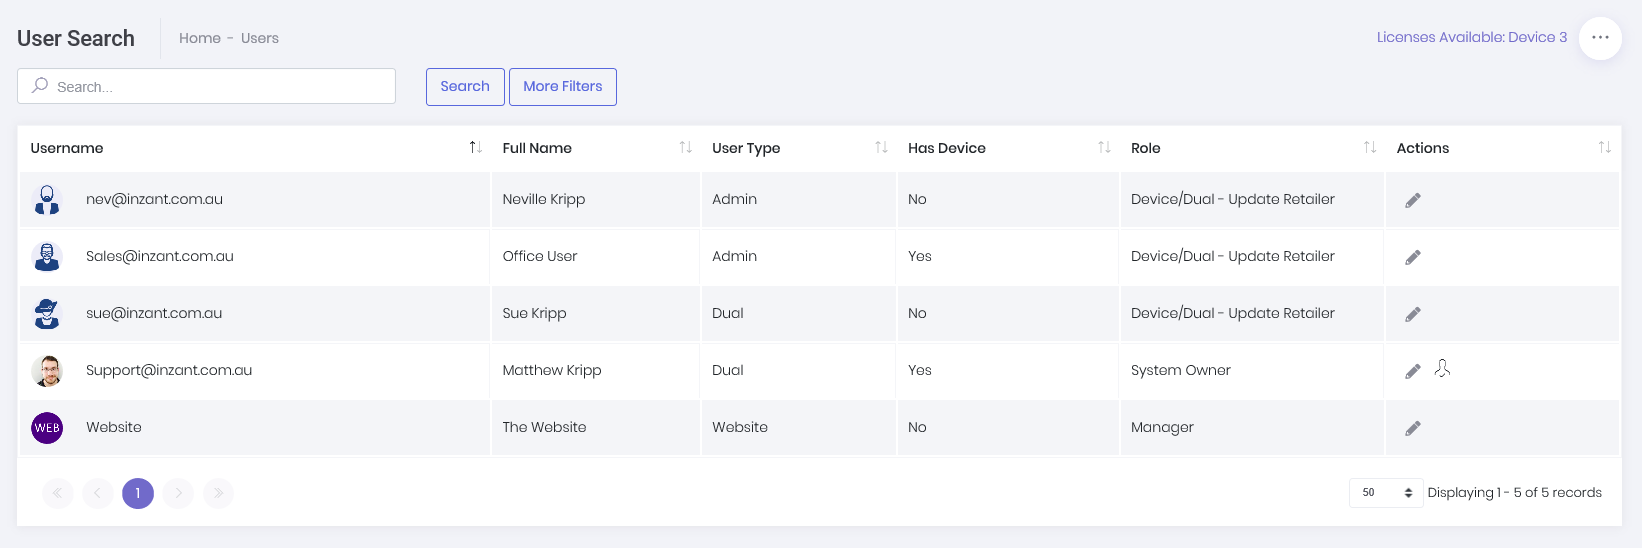Sort the Role column header
This screenshot has height=548, width=1642.
coord(1369,148)
